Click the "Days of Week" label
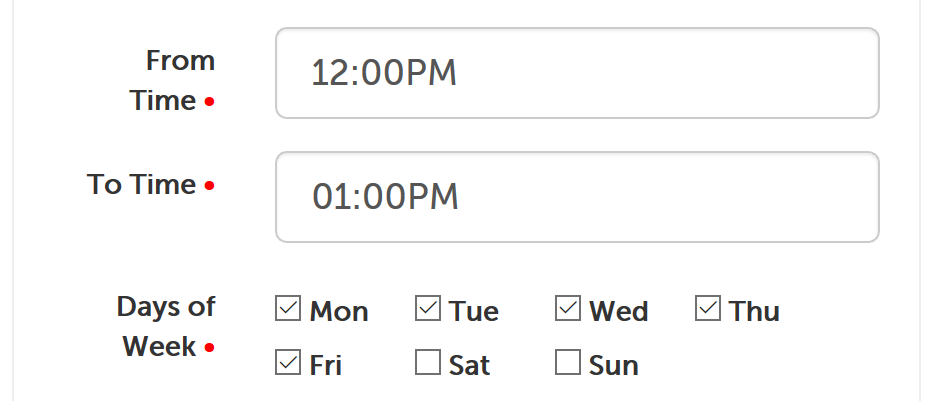The image size is (935, 401). [x=165, y=326]
